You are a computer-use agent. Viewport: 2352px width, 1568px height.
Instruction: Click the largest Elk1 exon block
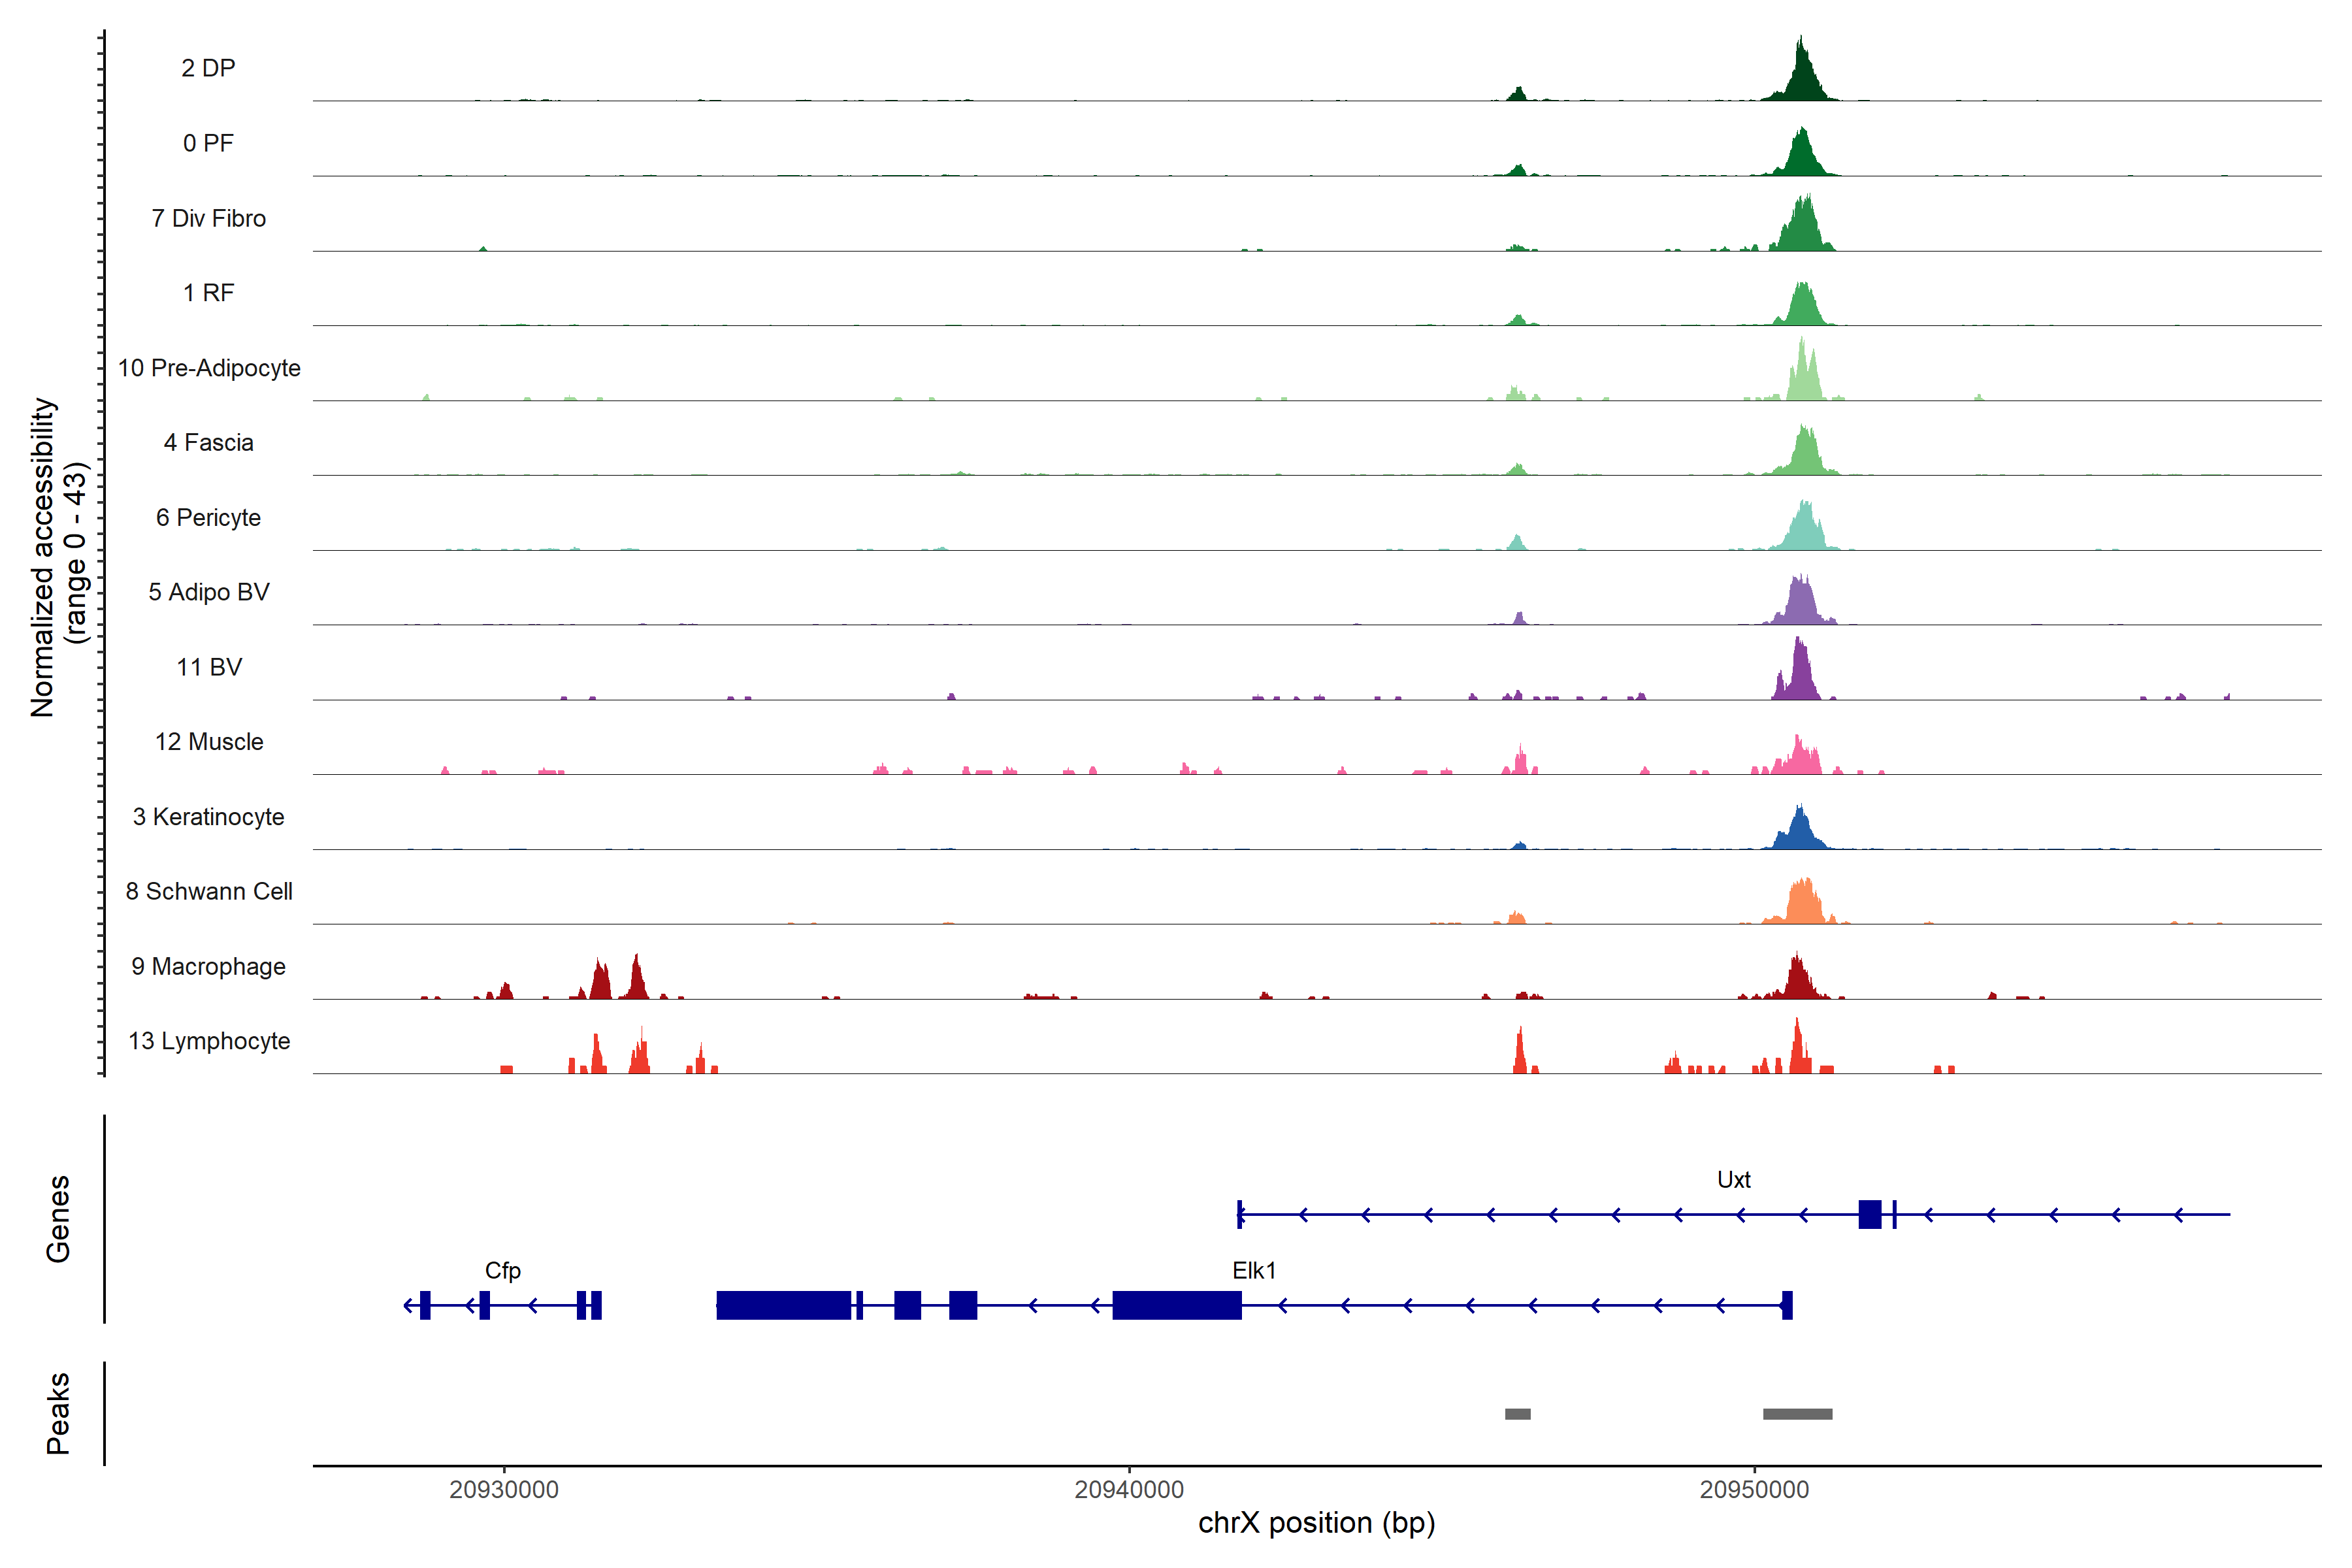click(783, 1305)
